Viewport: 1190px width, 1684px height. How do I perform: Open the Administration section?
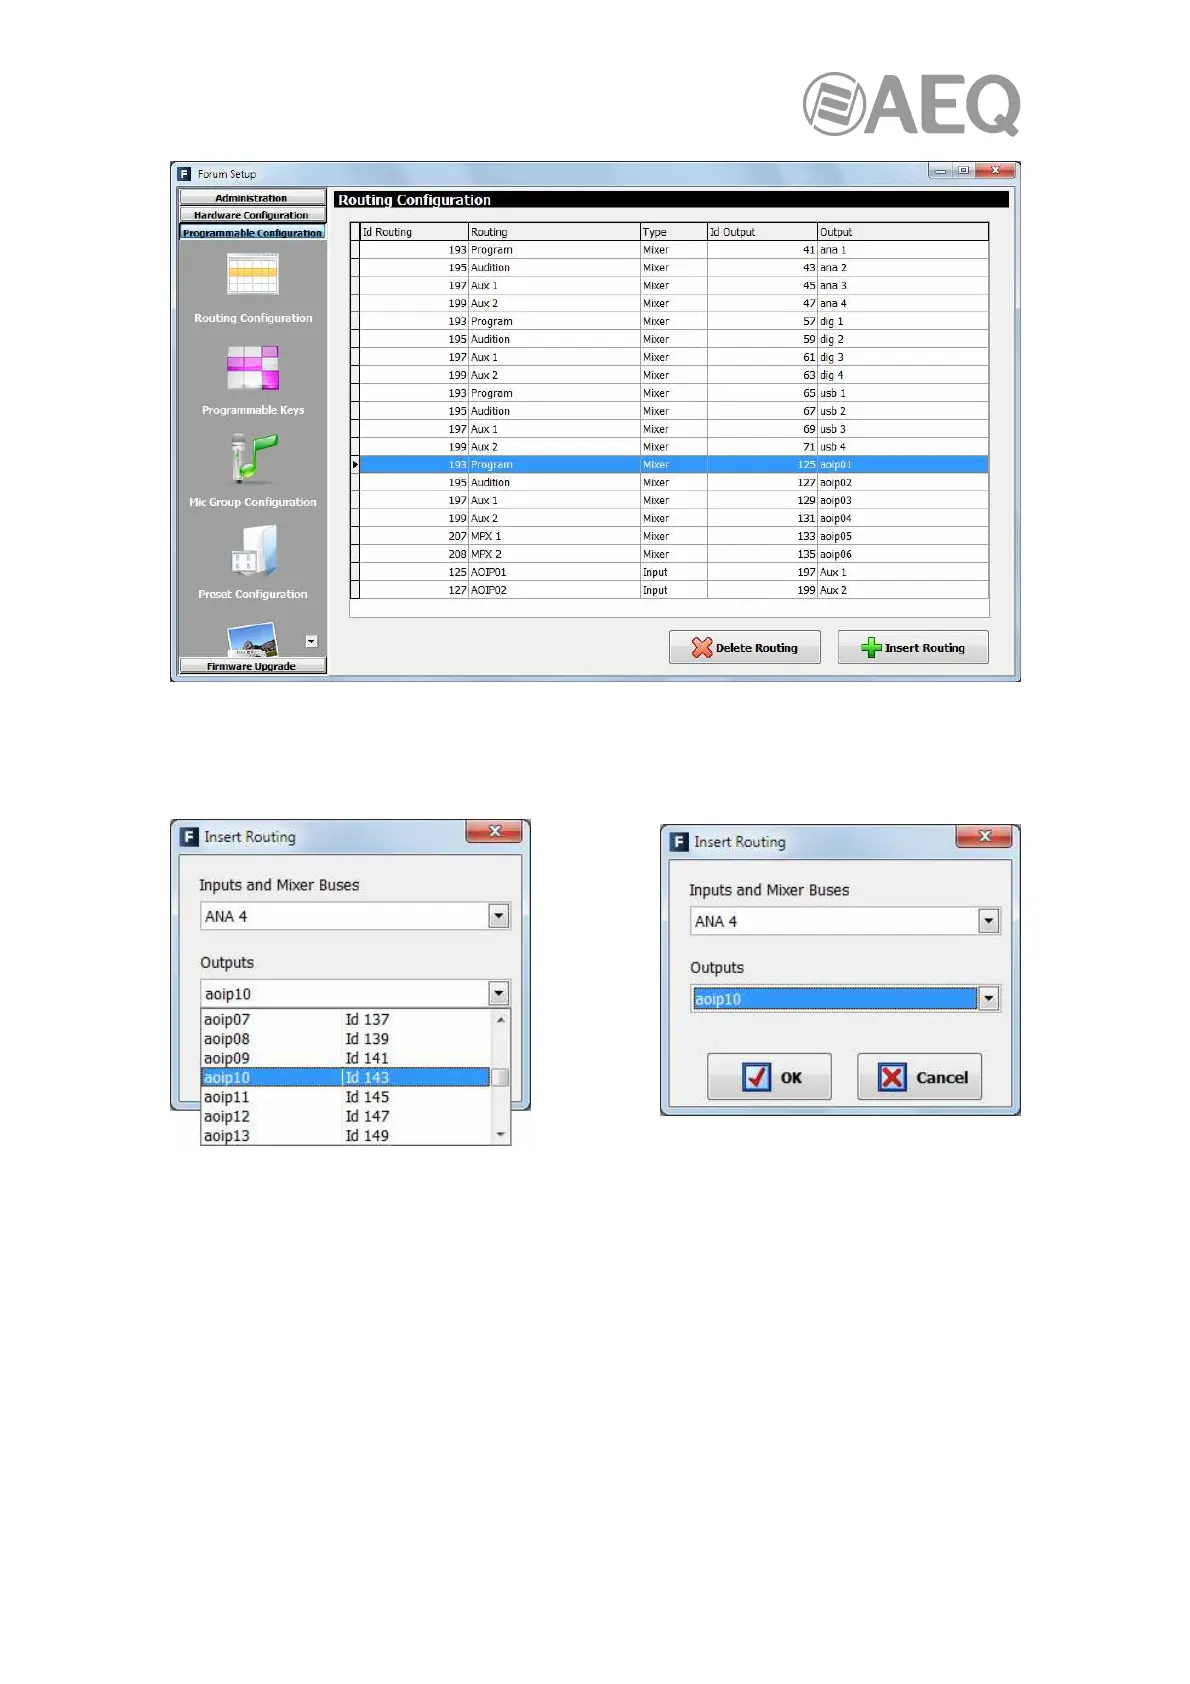click(x=252, y=198)
